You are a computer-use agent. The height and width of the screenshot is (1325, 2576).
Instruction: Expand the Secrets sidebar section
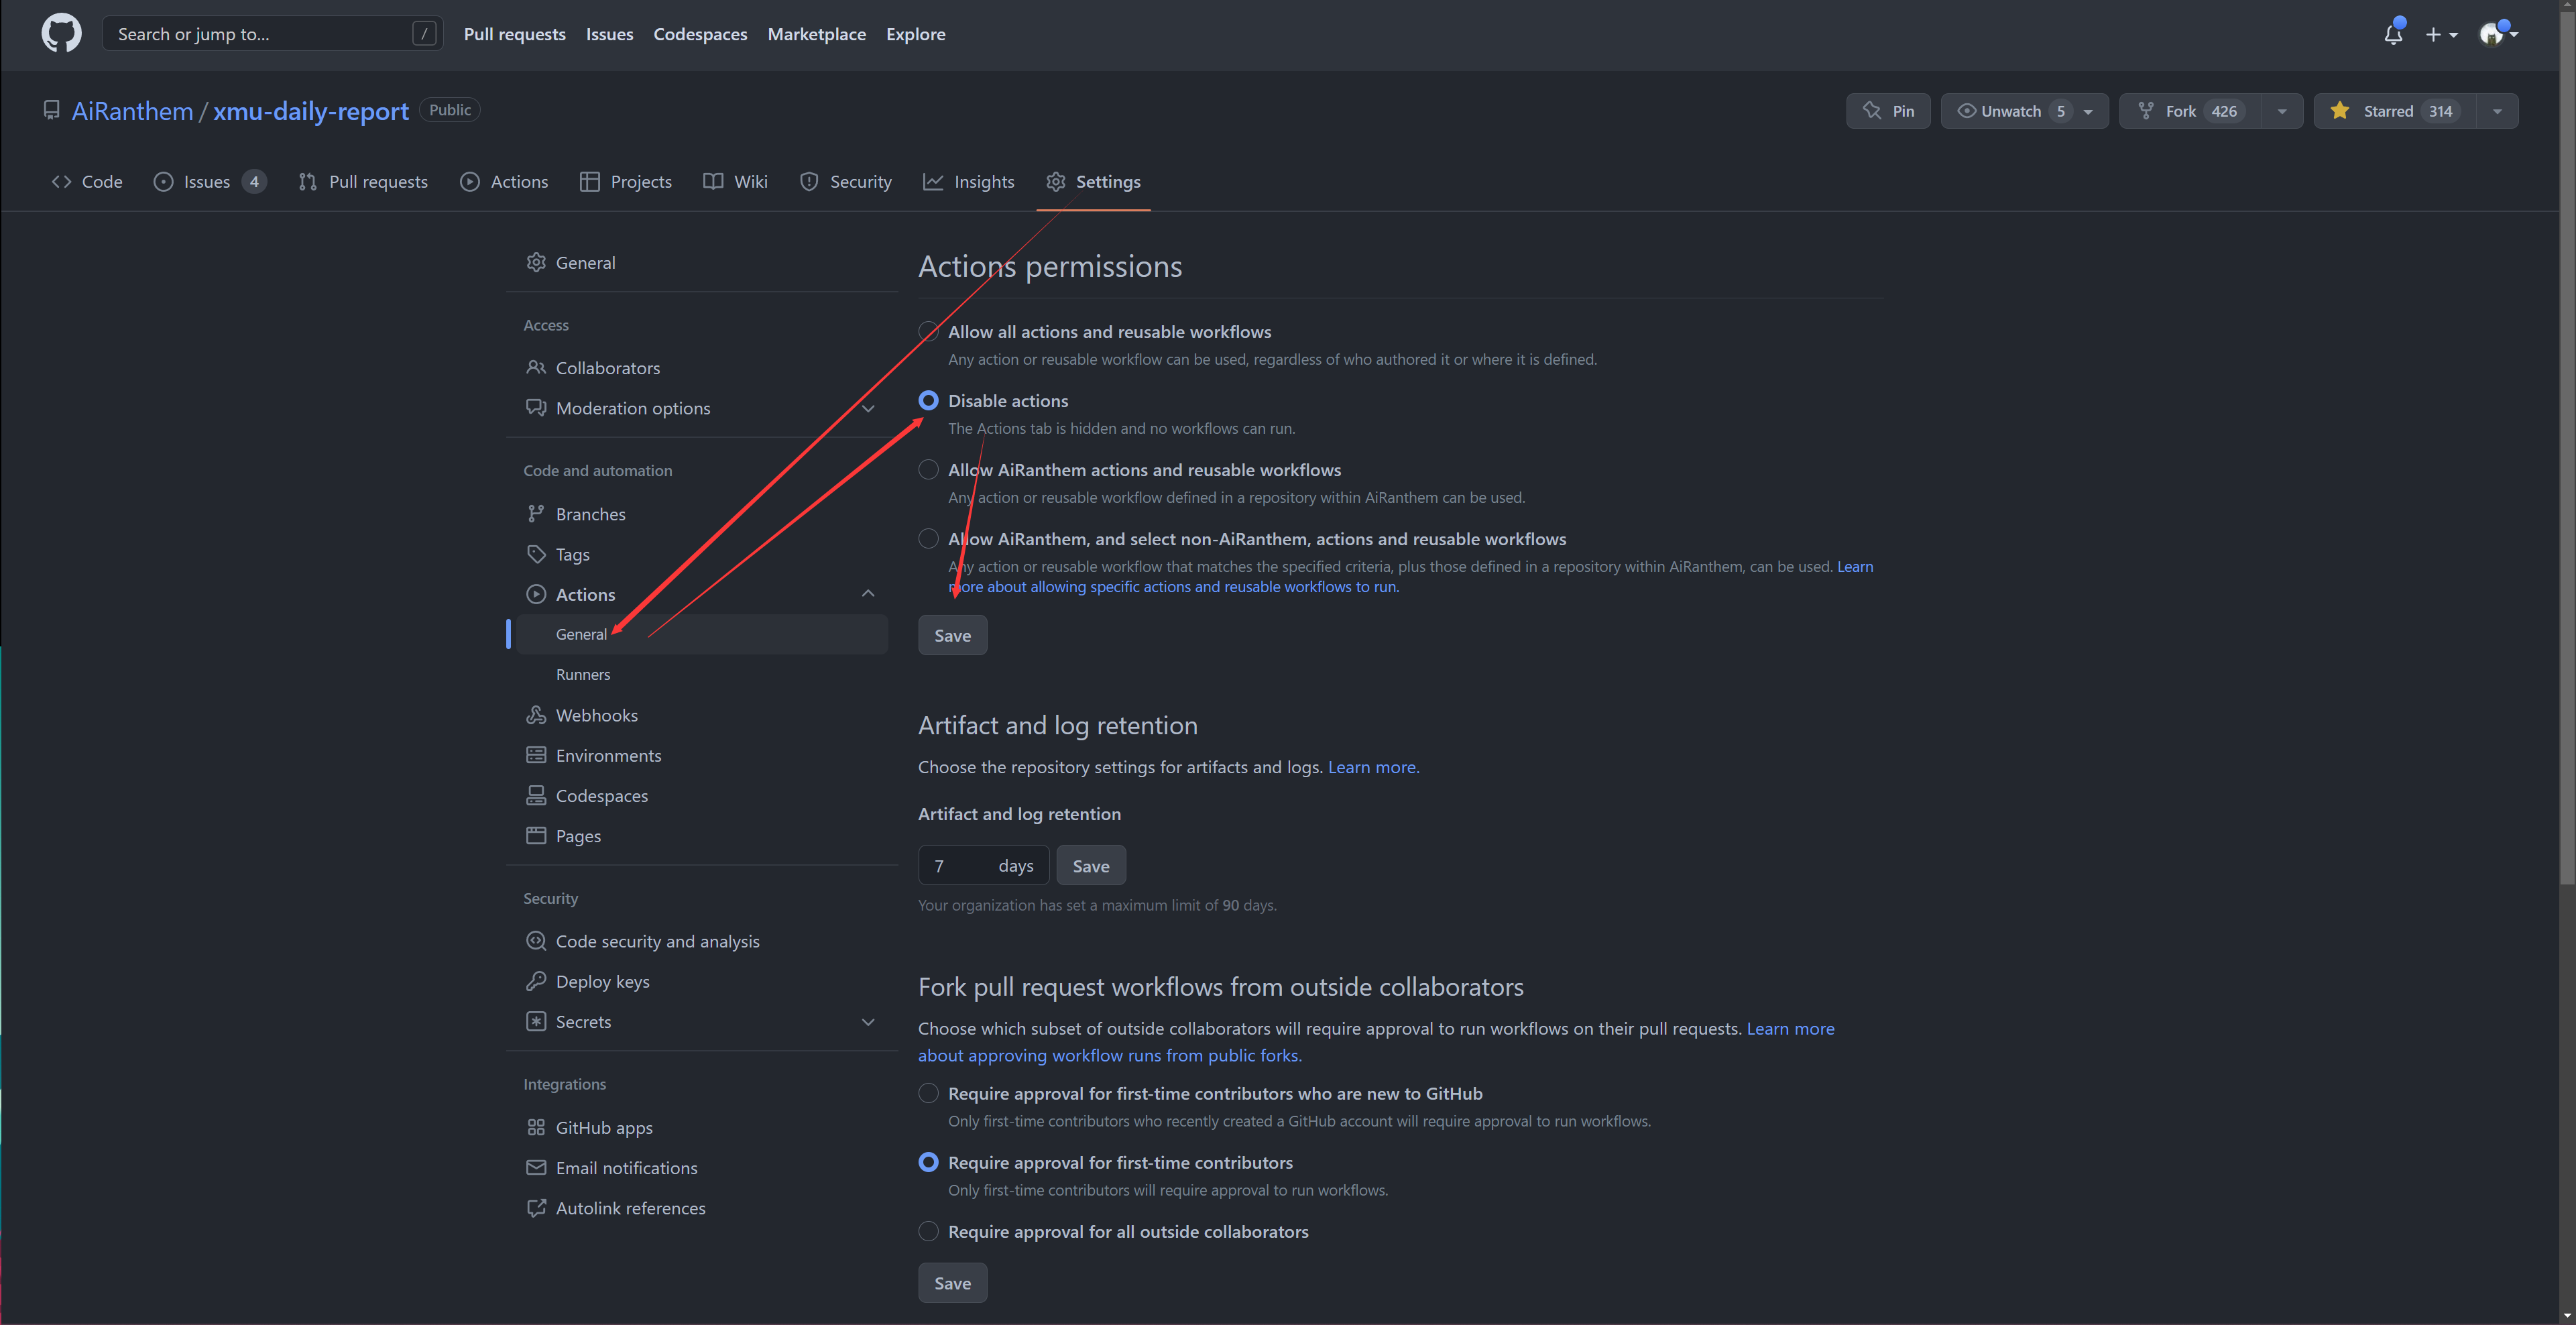pos(867,1021)
